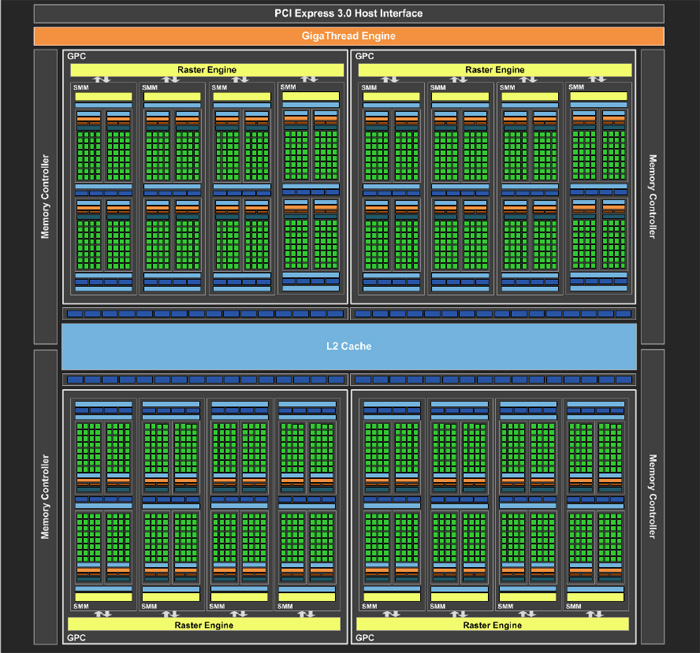The width and height of the screenshot is (700, 653).
Task: Select the Raster Engine in bottom-right GPC
Action: point(495,623)
